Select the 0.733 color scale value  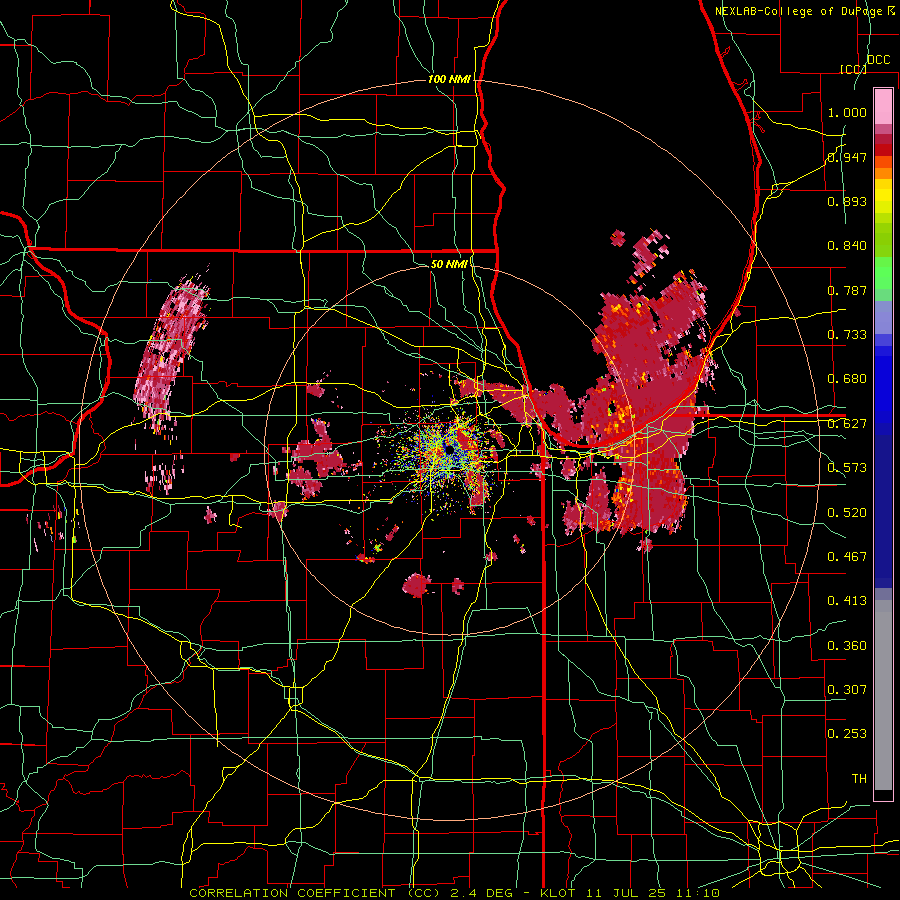(847, 335)
